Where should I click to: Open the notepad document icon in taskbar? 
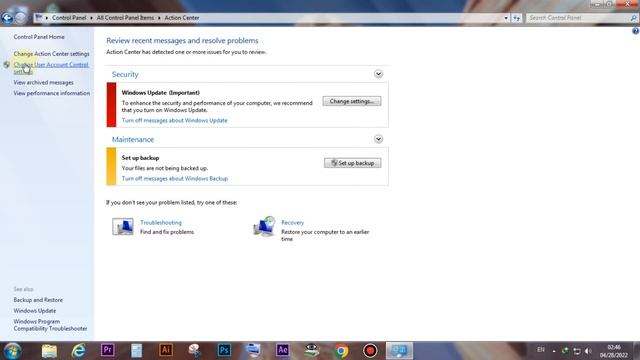click(x=137, y=351)
